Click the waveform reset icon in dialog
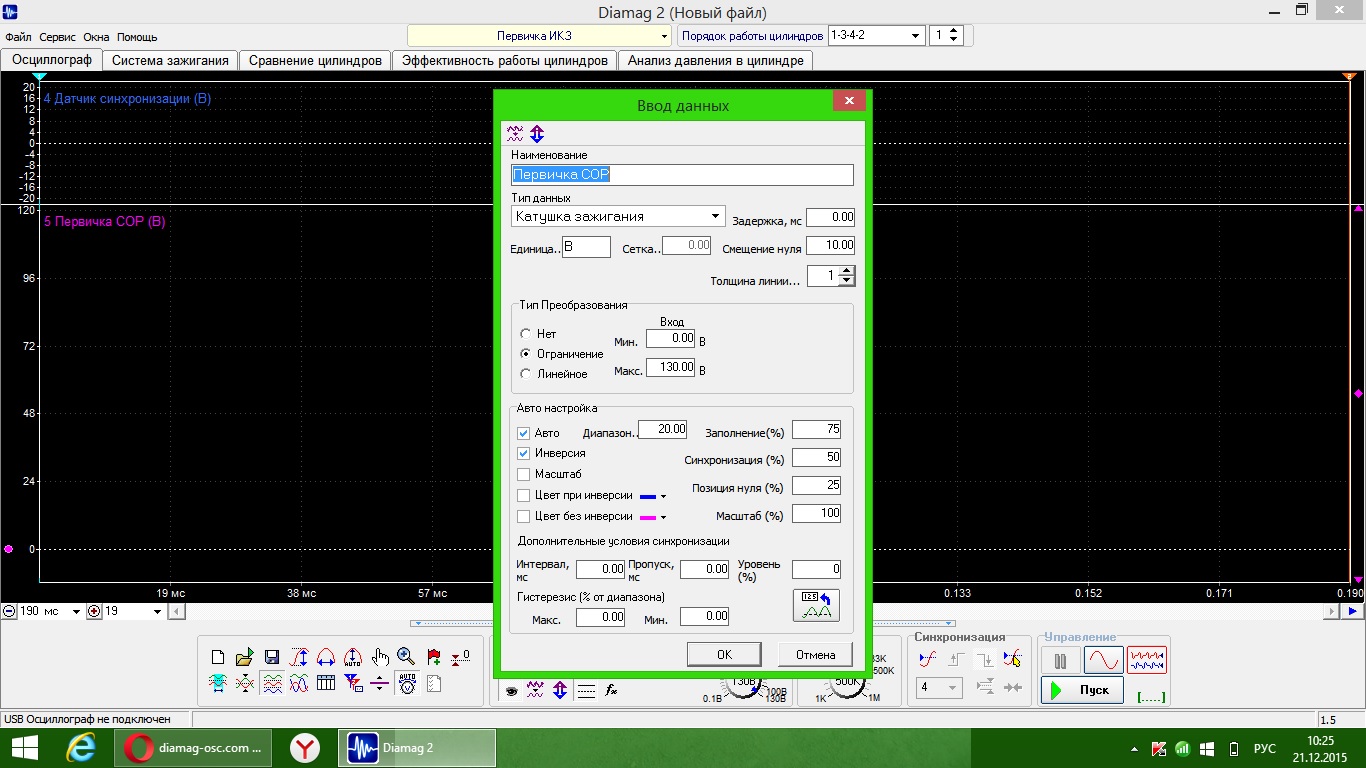 point(816,605)
